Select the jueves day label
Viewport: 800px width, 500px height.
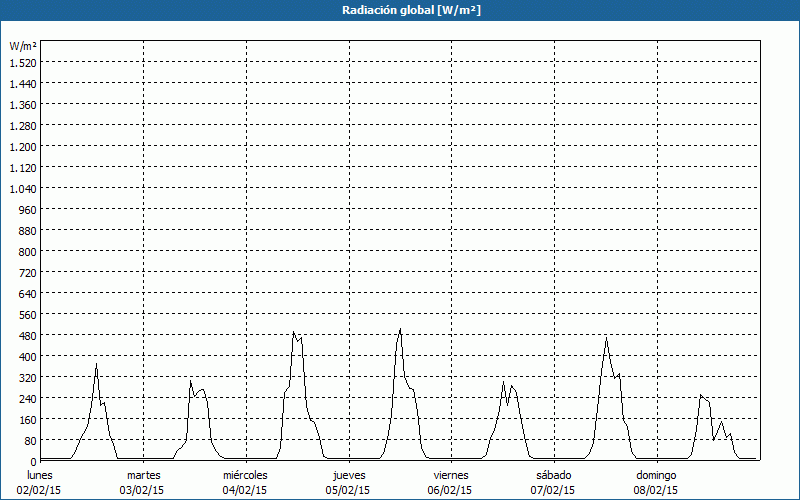[x=349, y=475]
